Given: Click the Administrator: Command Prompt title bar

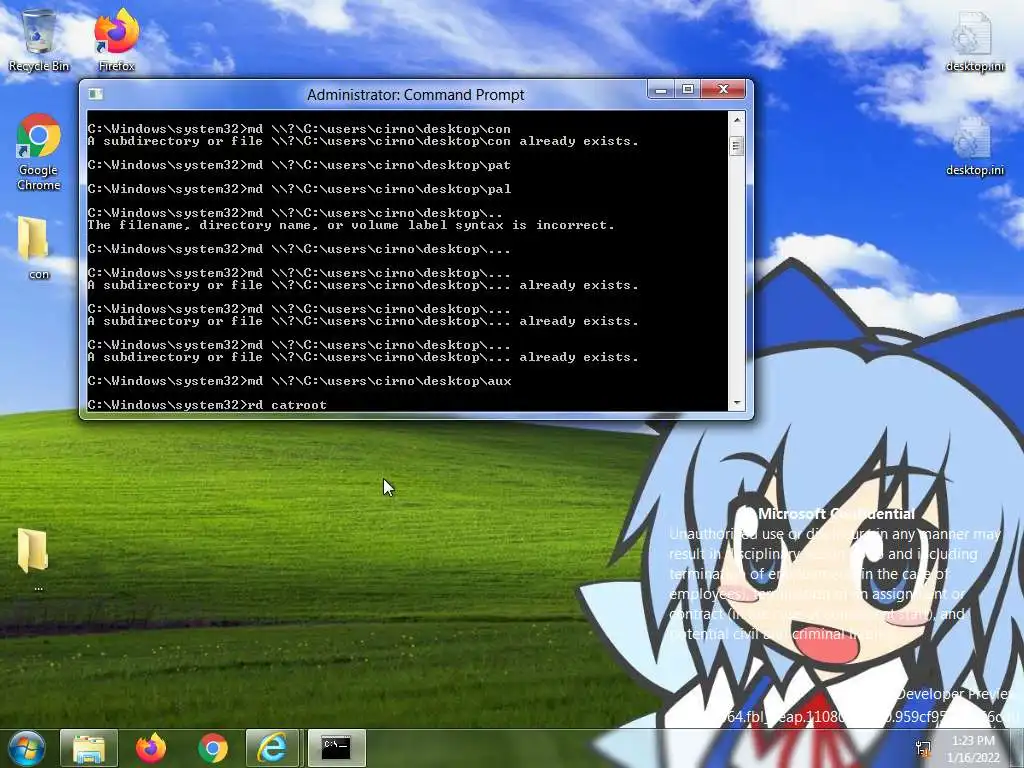Looking at the screenshot, I should point(415,95).
